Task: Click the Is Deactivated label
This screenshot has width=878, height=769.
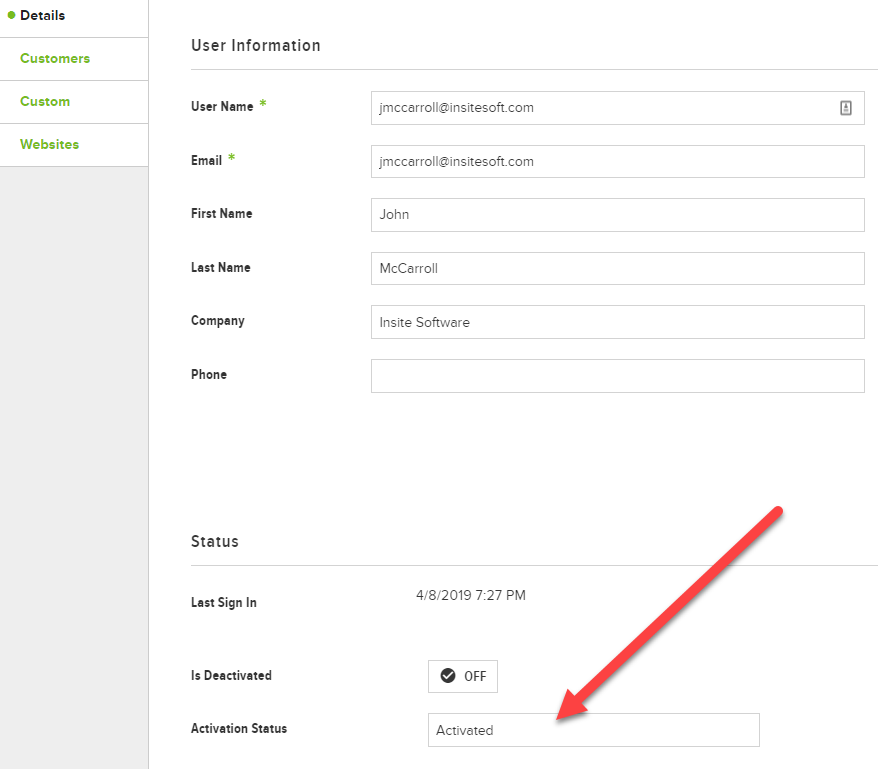Action: coord(231,675)
